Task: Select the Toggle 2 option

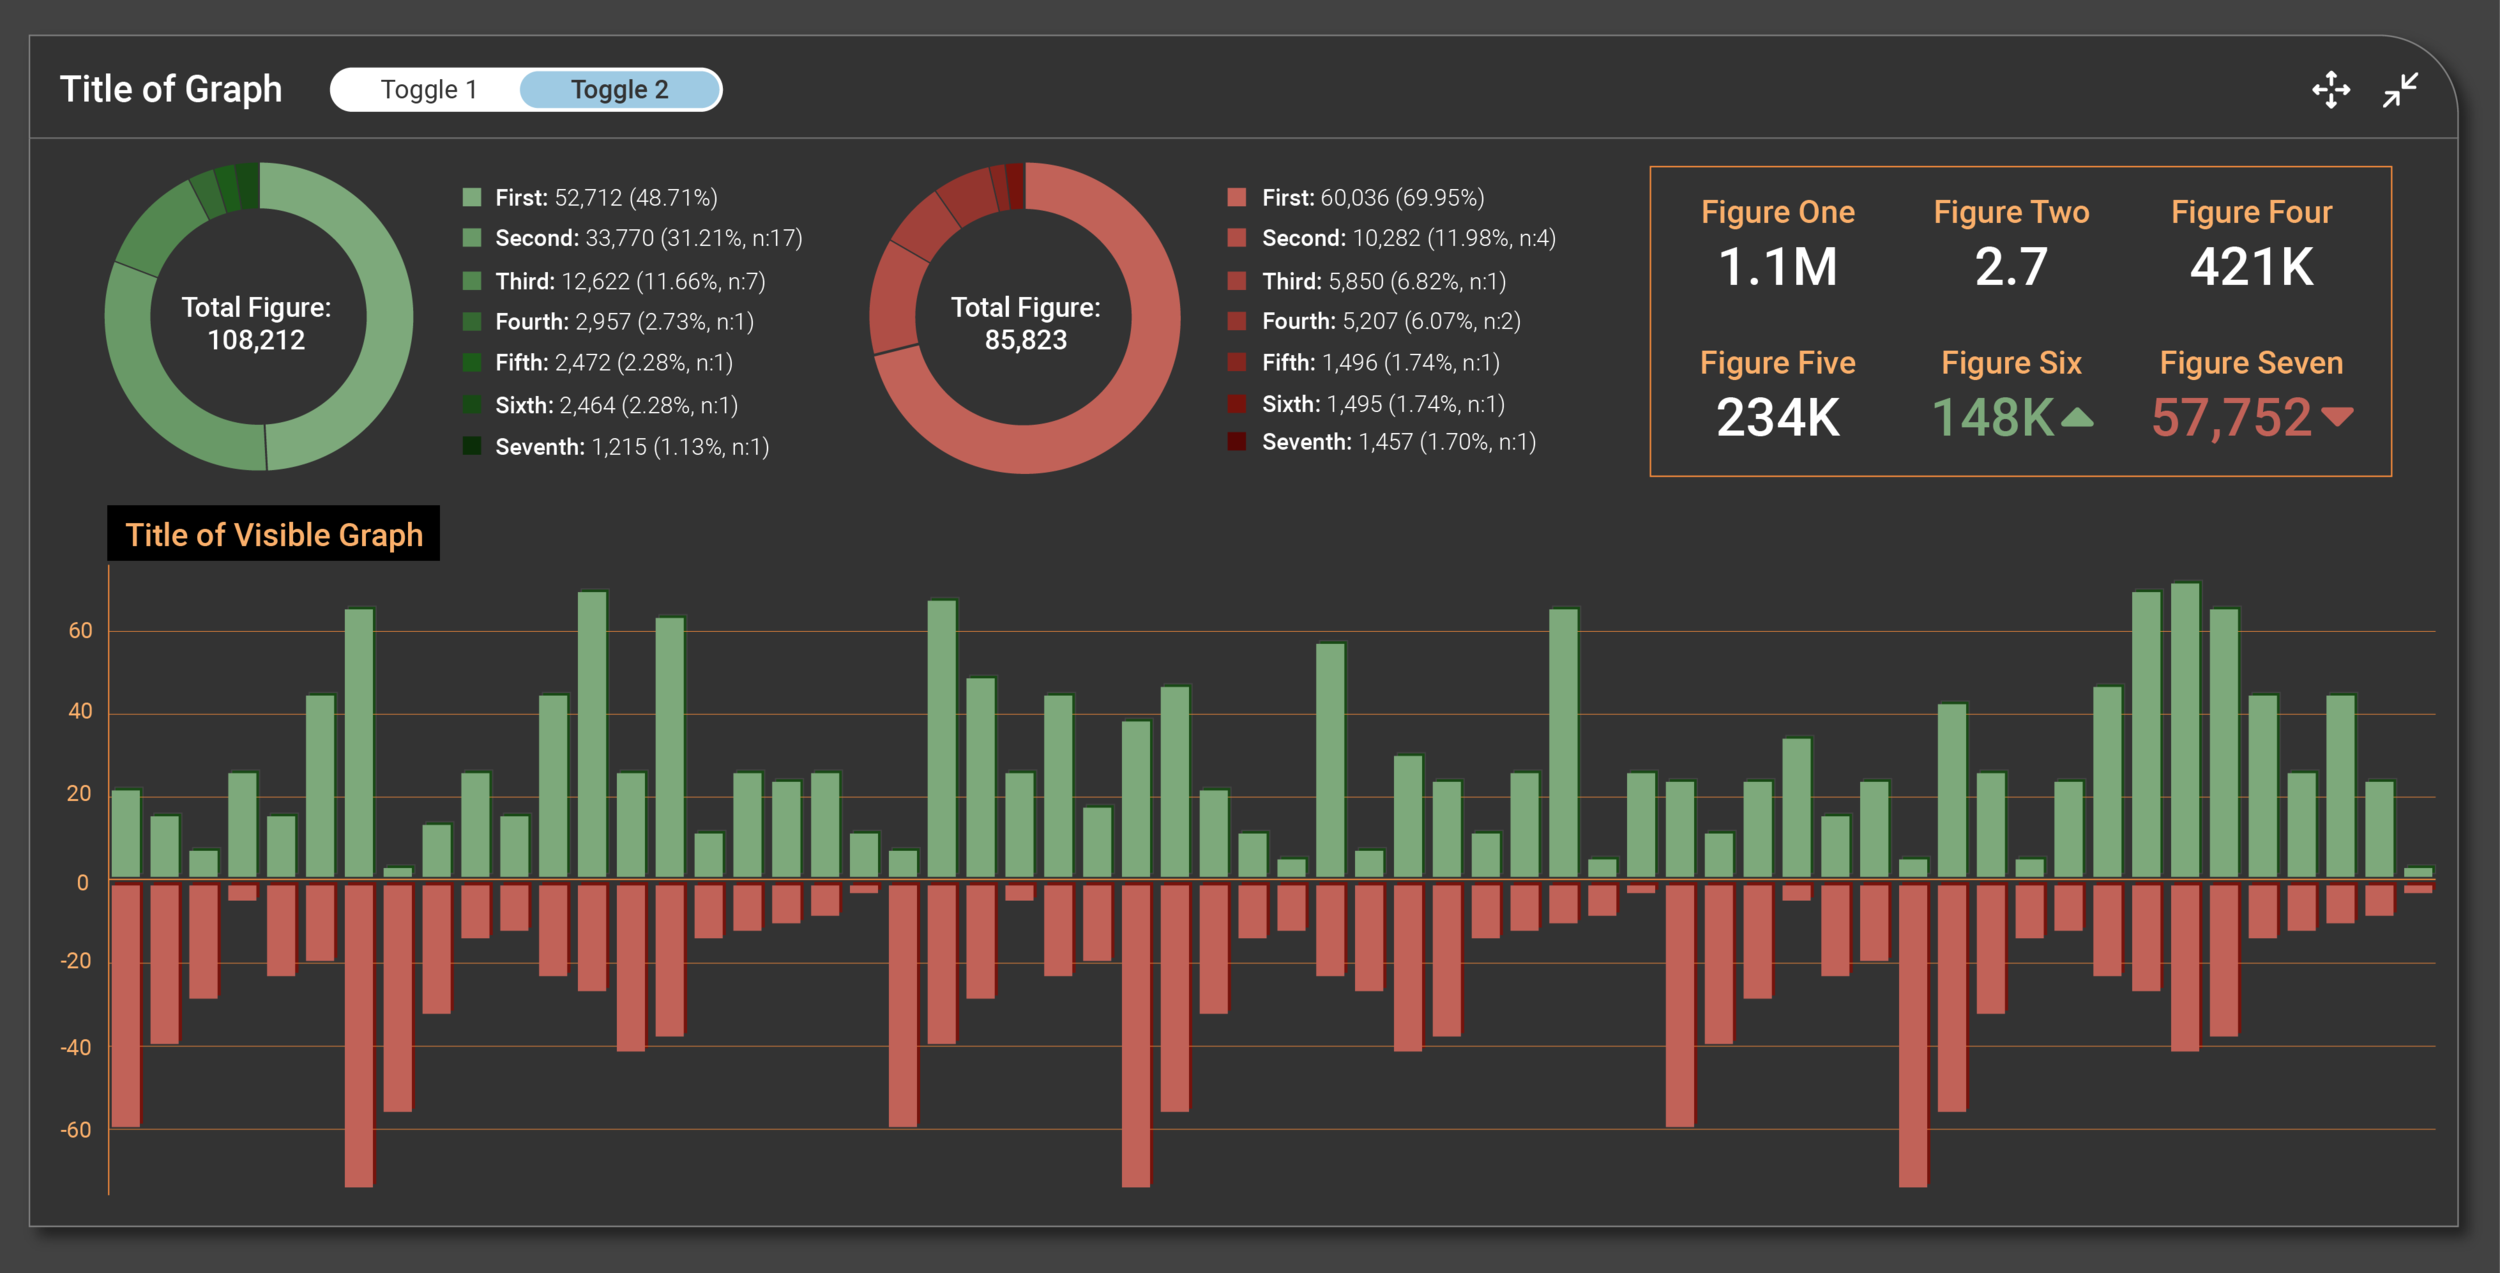Action: tap(620, 90)
